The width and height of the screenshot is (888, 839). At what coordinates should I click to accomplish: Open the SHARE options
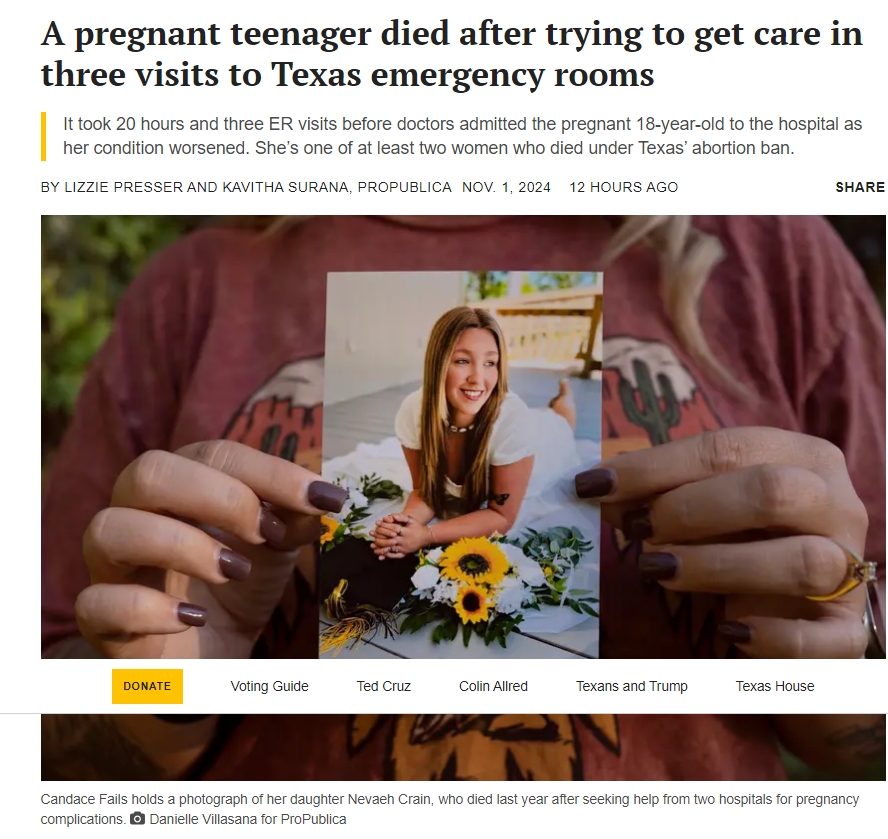(x=860, y=187)
